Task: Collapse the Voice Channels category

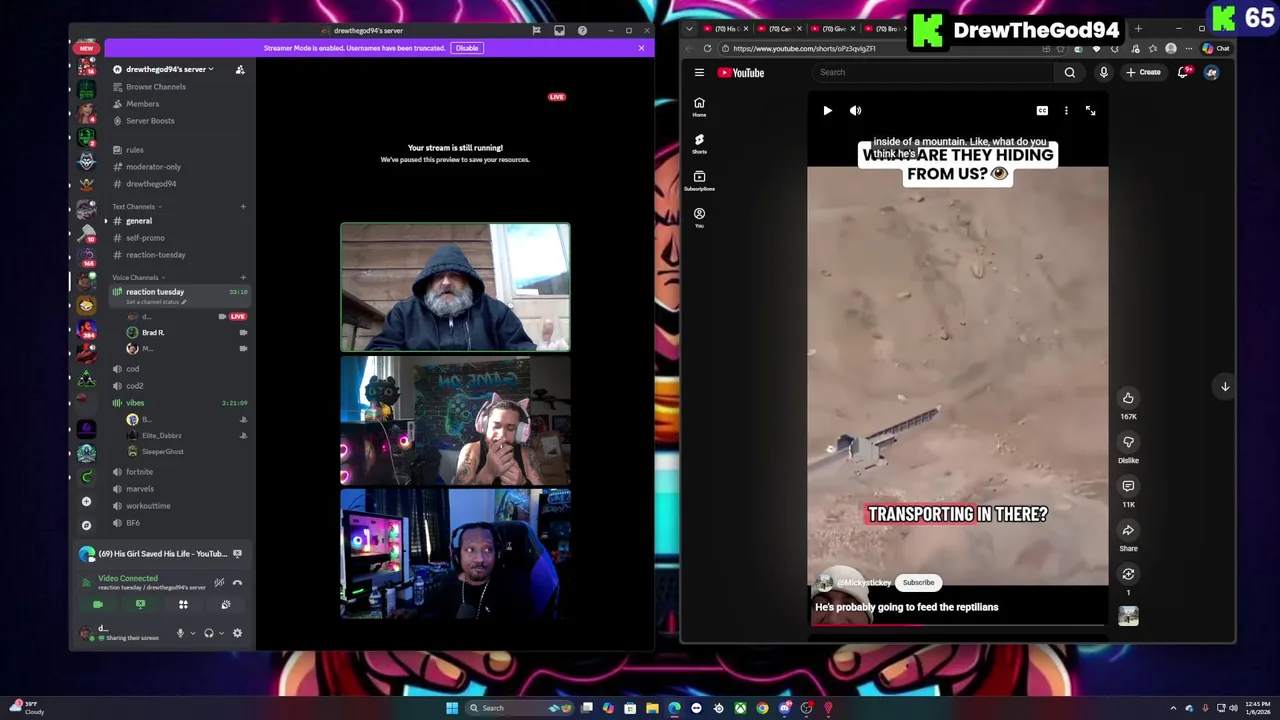Action: (139, 277)
